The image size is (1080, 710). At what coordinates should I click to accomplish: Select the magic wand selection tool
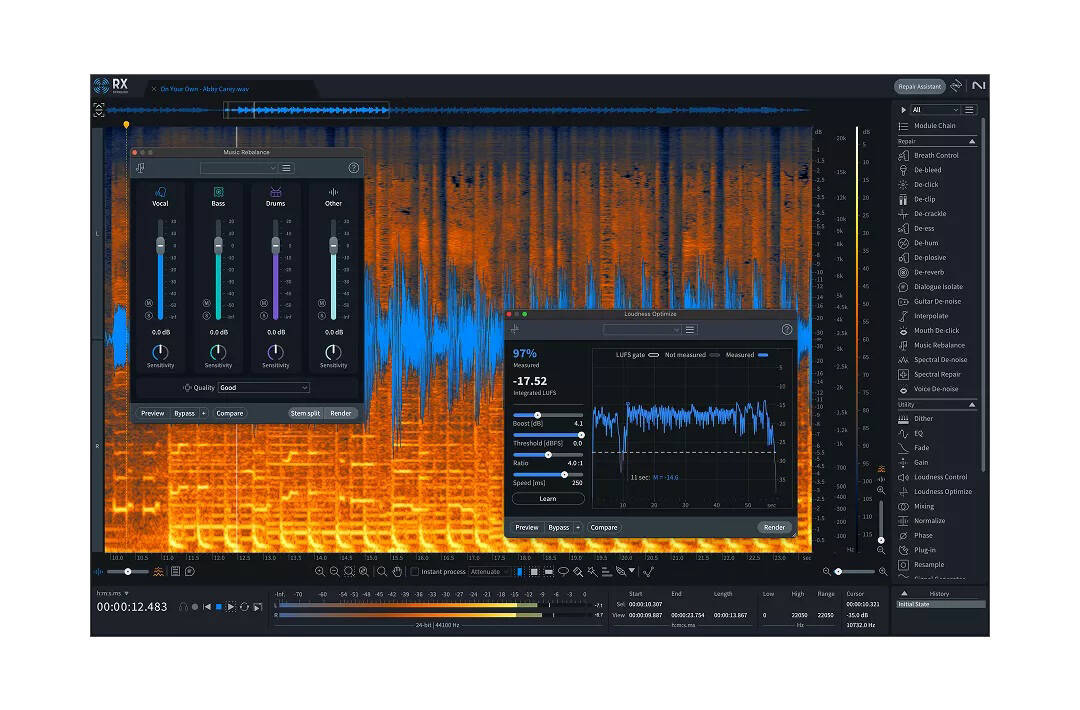(591, 571)
